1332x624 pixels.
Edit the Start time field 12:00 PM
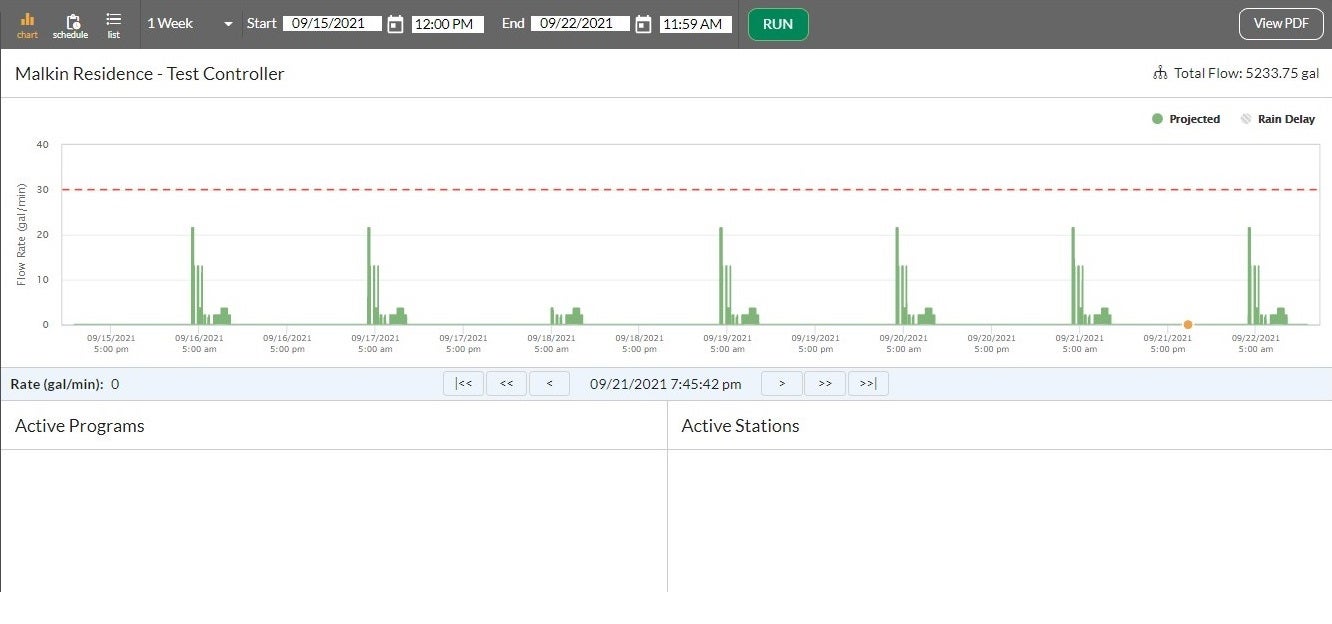pos(448,24)
